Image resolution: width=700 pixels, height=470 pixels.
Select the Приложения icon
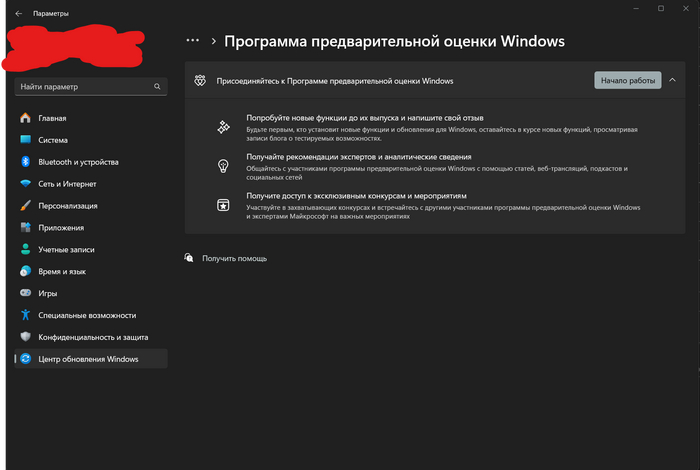25,227
